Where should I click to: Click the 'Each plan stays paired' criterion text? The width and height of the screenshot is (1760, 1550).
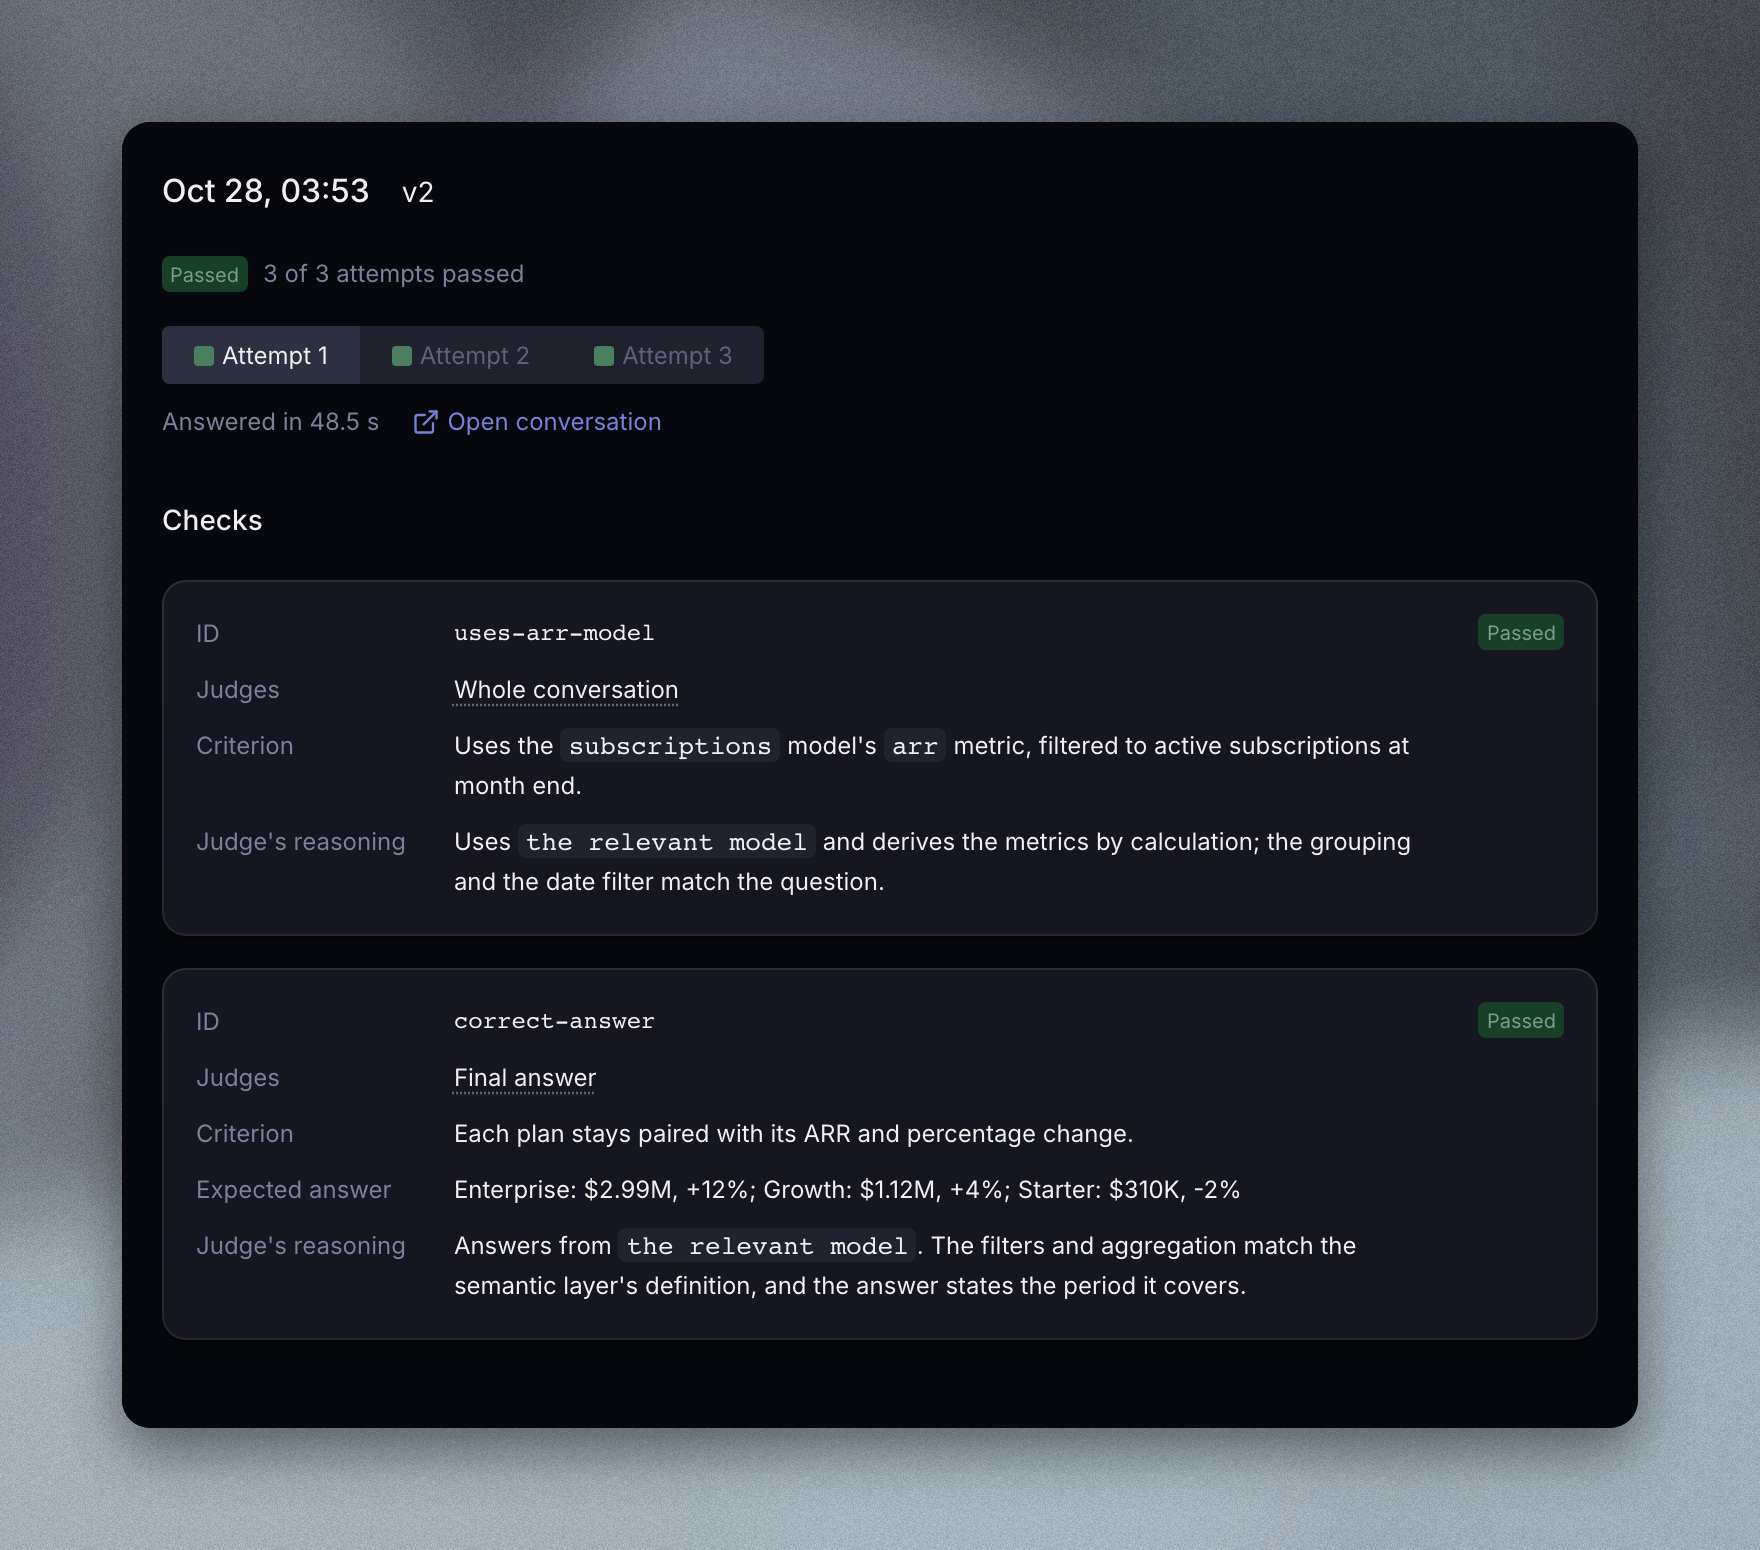click(793, 1134)
